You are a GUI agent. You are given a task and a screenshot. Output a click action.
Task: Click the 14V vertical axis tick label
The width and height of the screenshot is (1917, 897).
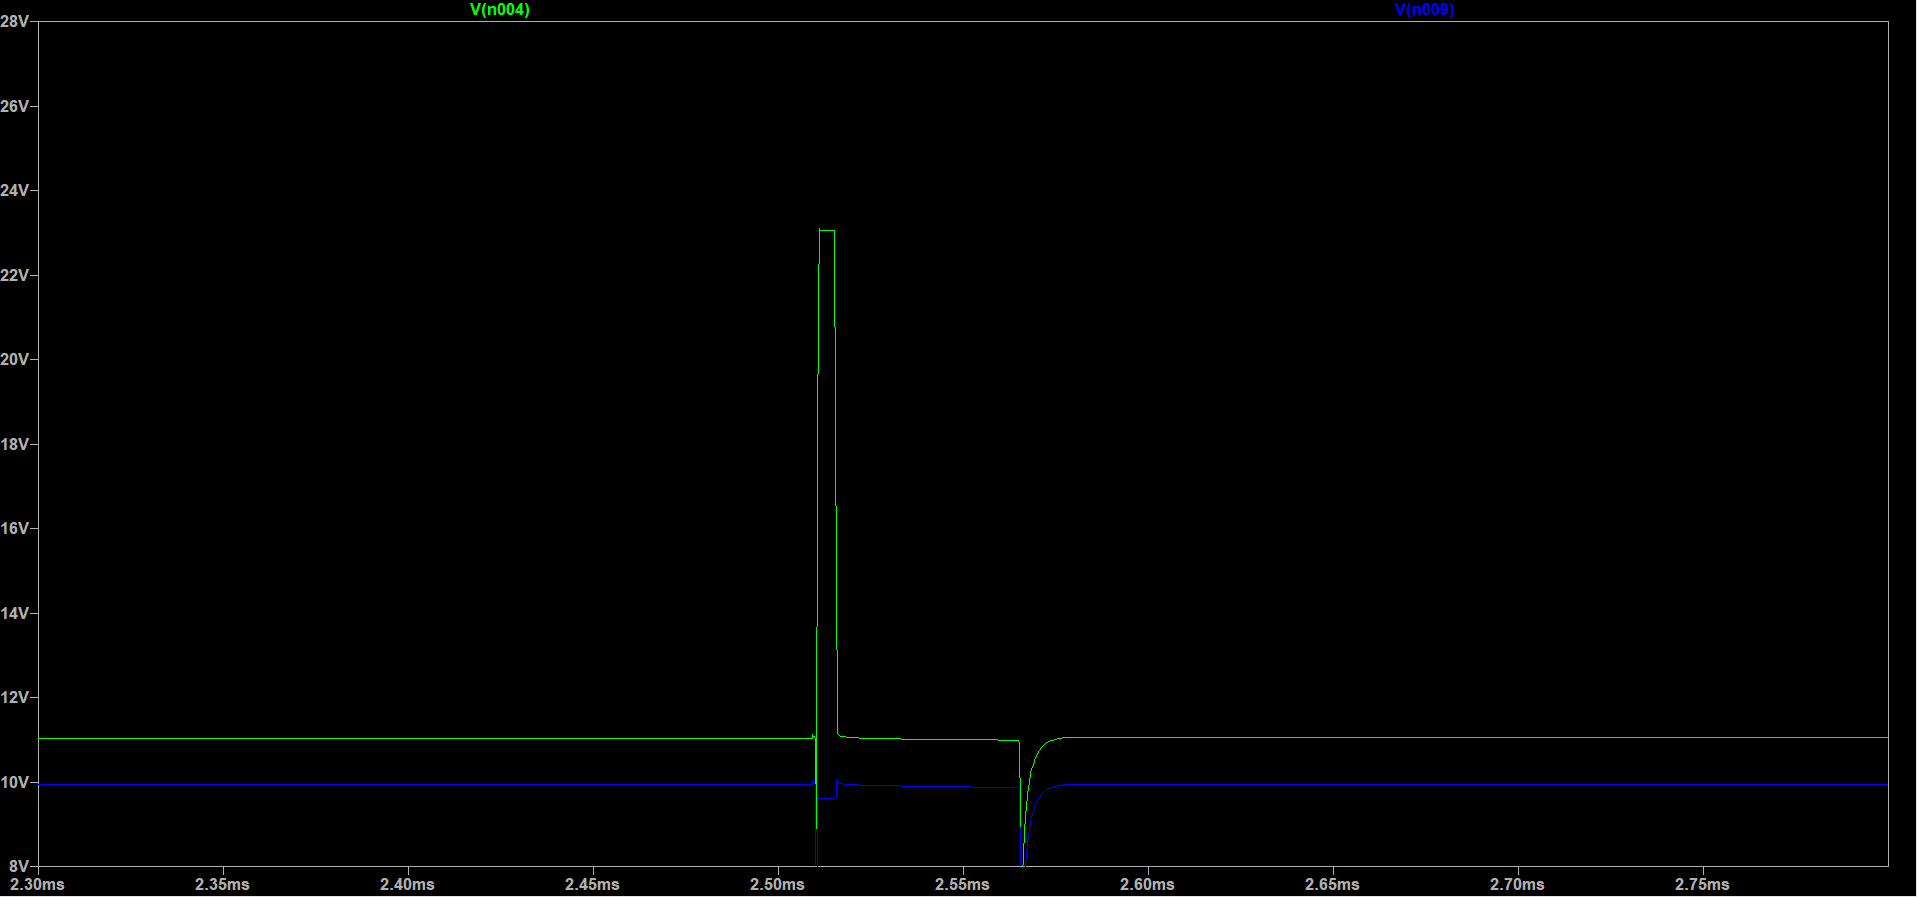(14, 613)
